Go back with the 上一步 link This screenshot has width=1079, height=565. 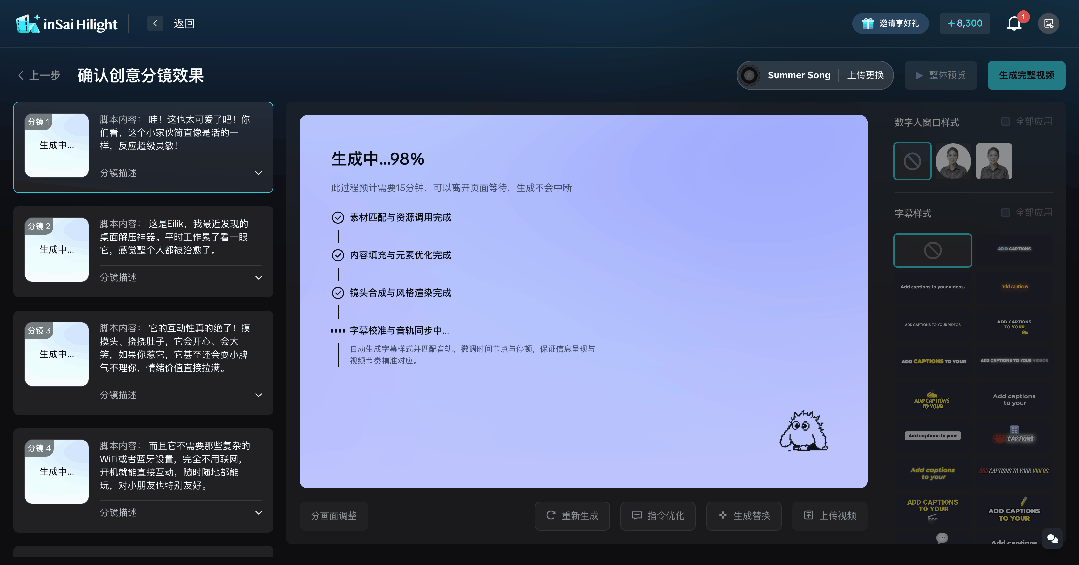(x=39, y=76)
